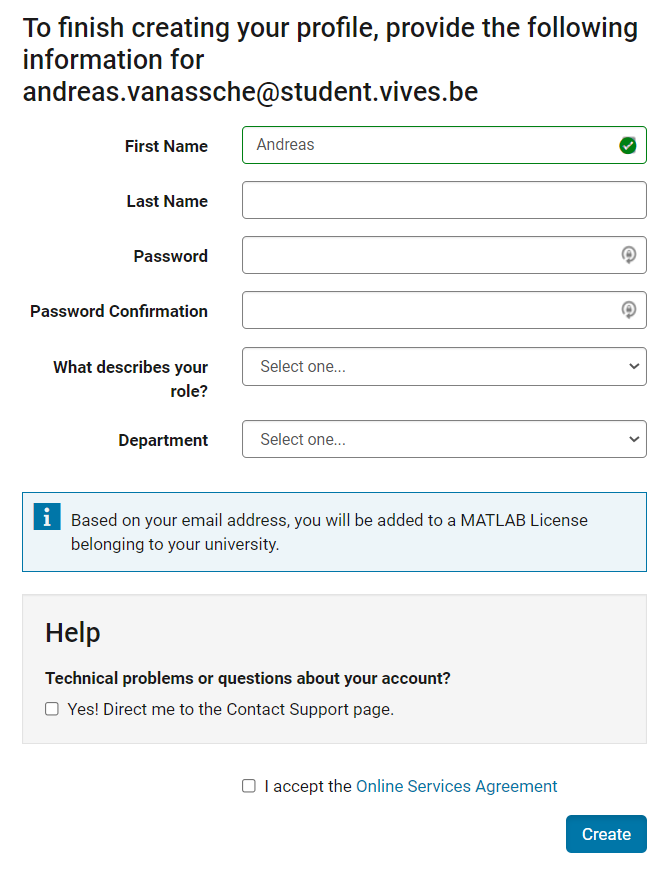This screenshot has width=668, height=869.
Task: Focus the First Name field with Andreas
Action: [444, 145]
